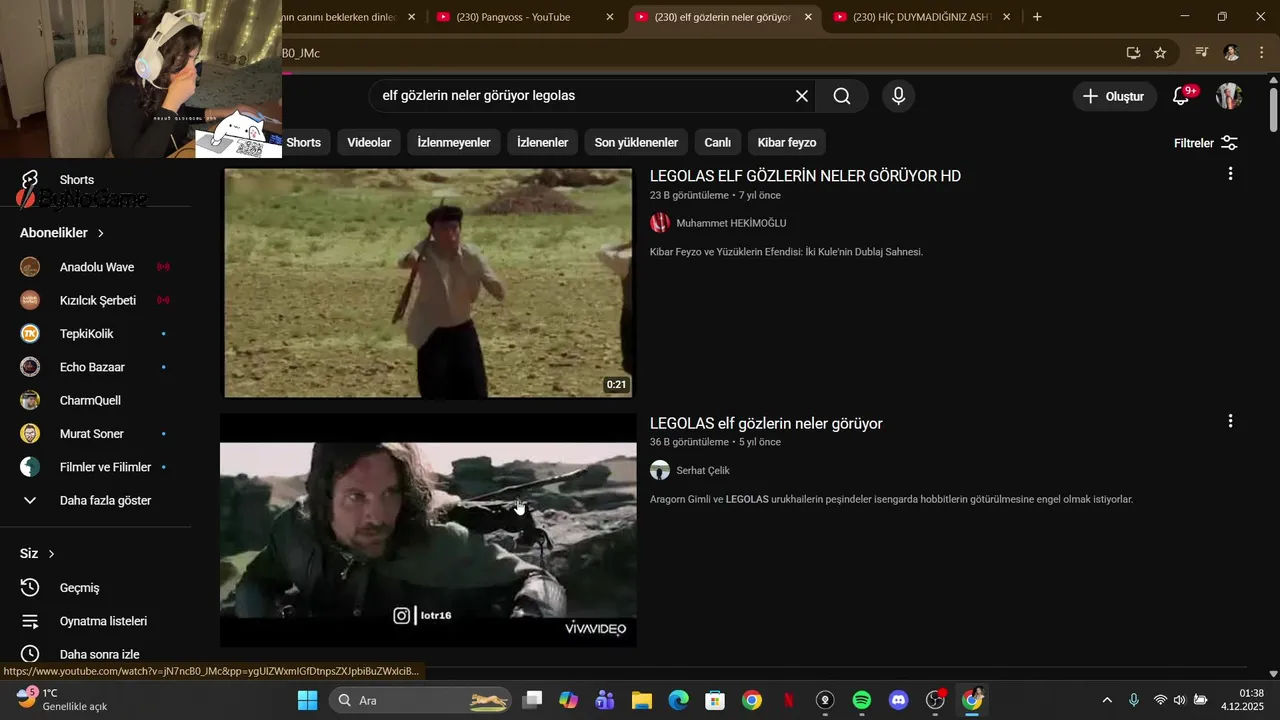The height and width of the screenshot is (720, 1280).
Task: Clear the YouTube search box text
Action: tap(802, 96)
